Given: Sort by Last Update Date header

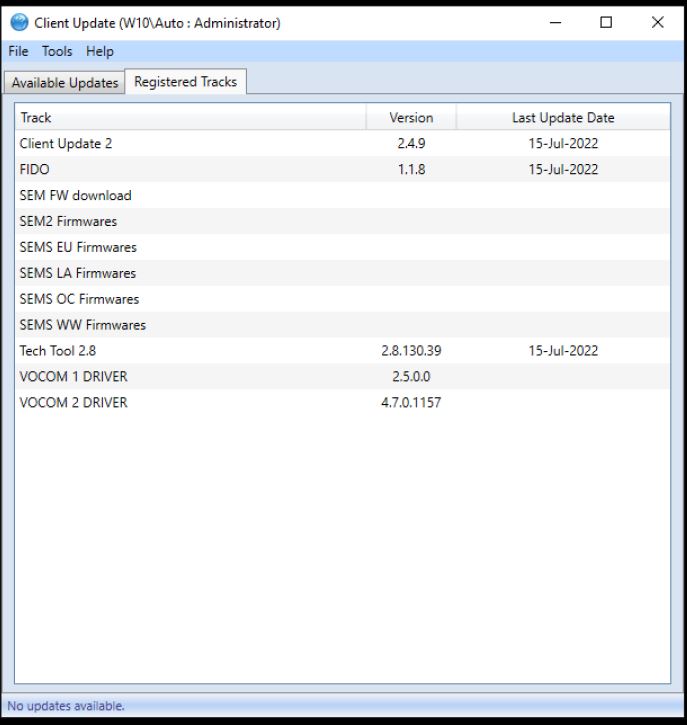Looking at the screenshot, I should tap(563, 117).
